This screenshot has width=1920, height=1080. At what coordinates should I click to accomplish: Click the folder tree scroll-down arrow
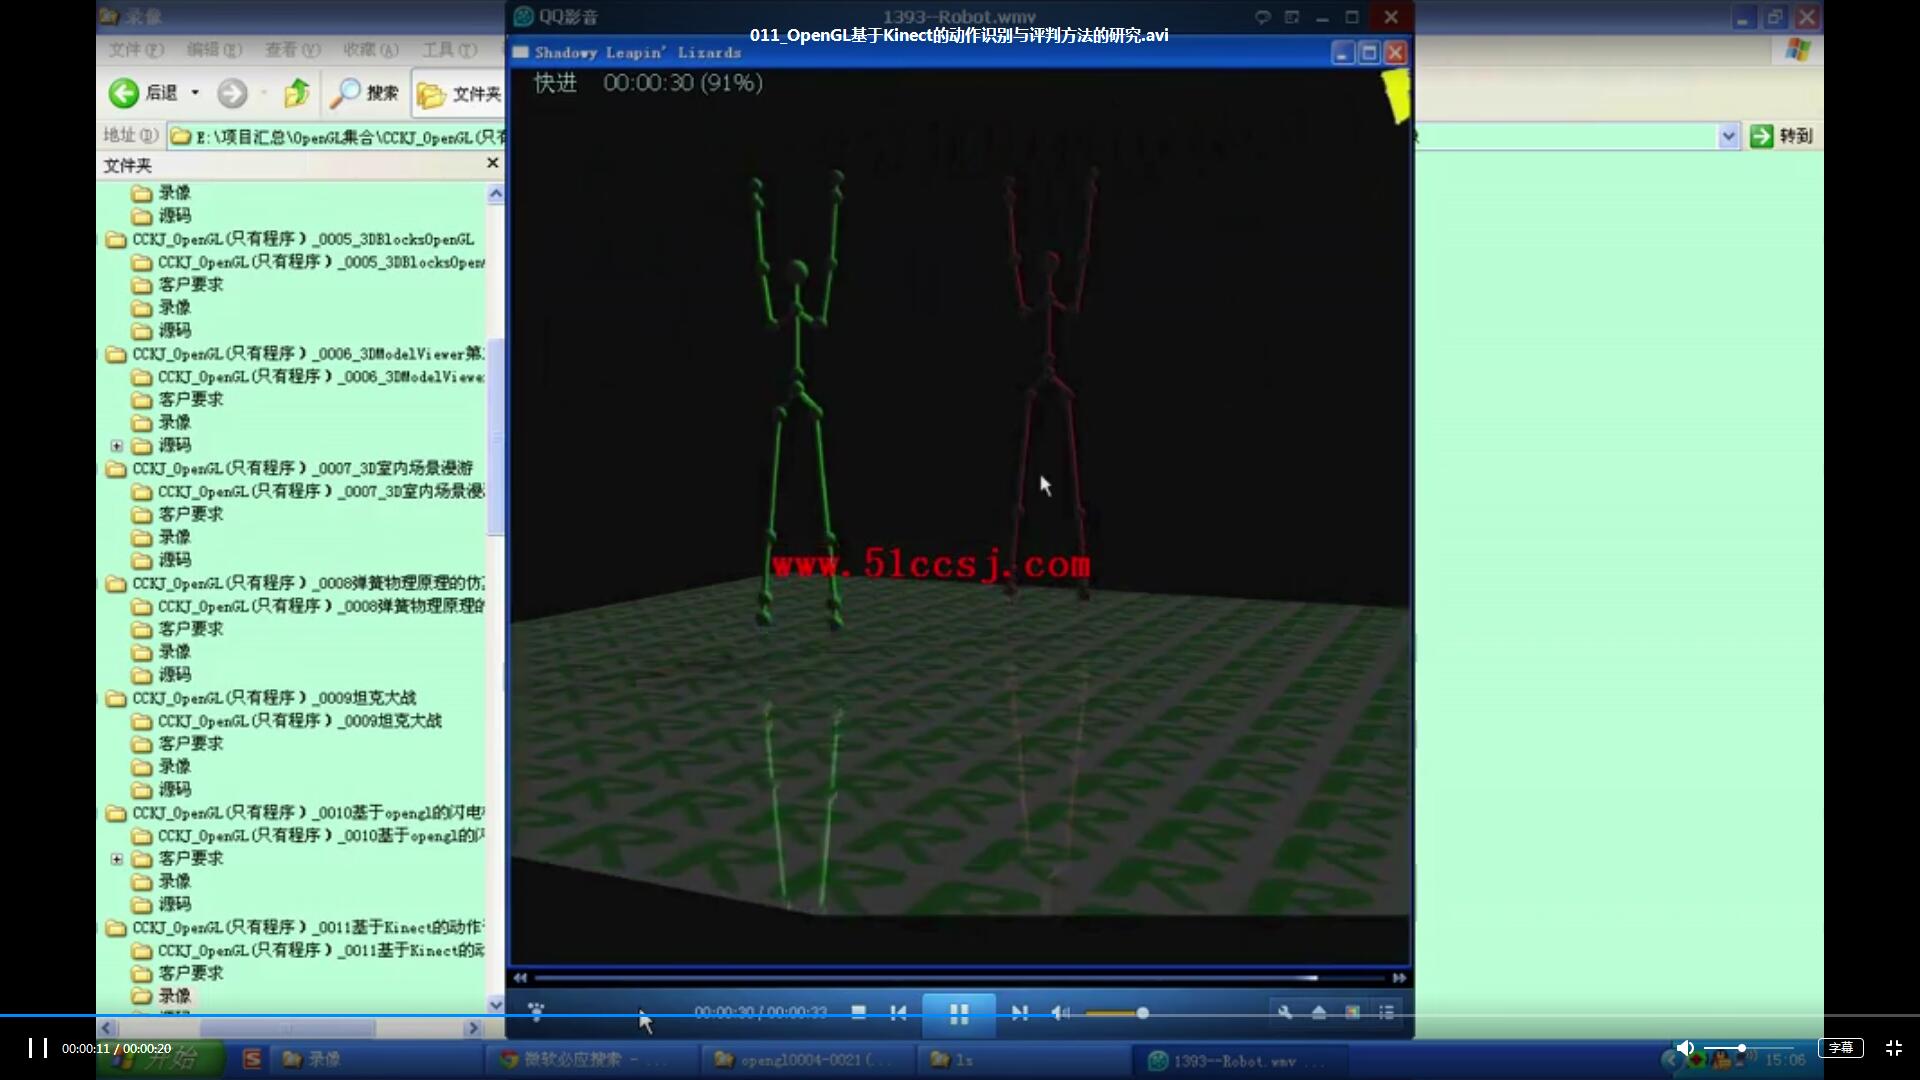[x=496, y=1004]
